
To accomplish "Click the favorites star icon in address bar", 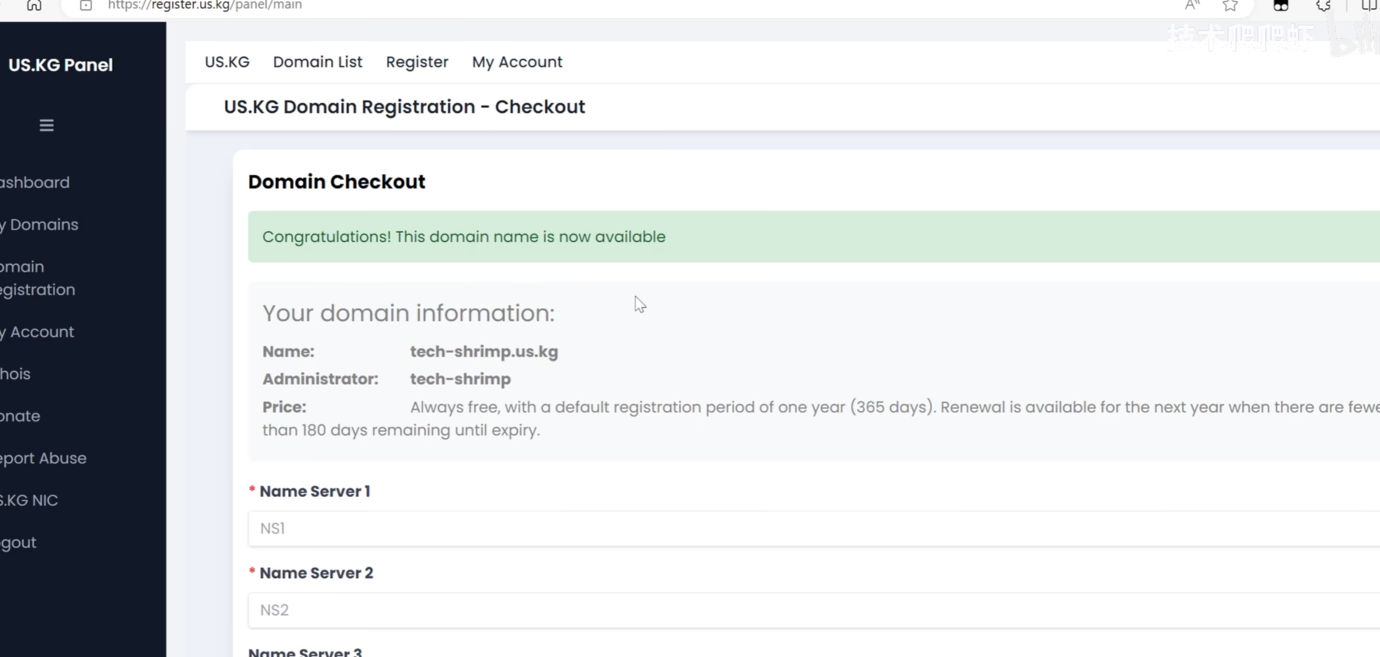I will (1230, 5).
